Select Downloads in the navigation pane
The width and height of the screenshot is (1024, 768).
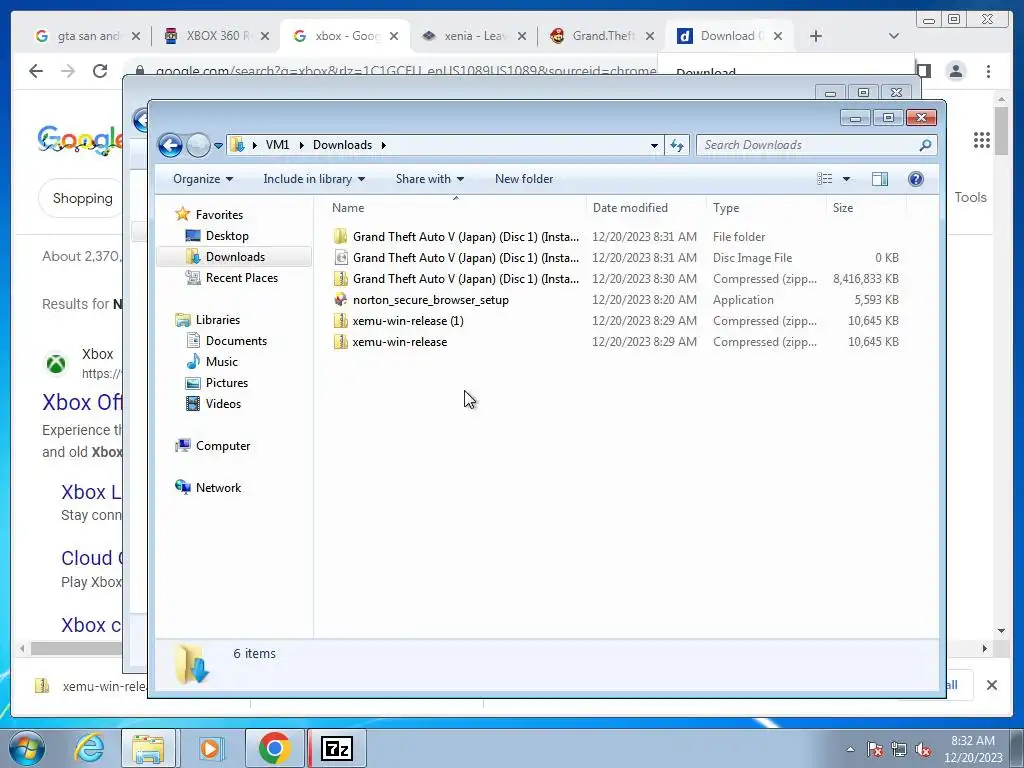pos(234,257)
